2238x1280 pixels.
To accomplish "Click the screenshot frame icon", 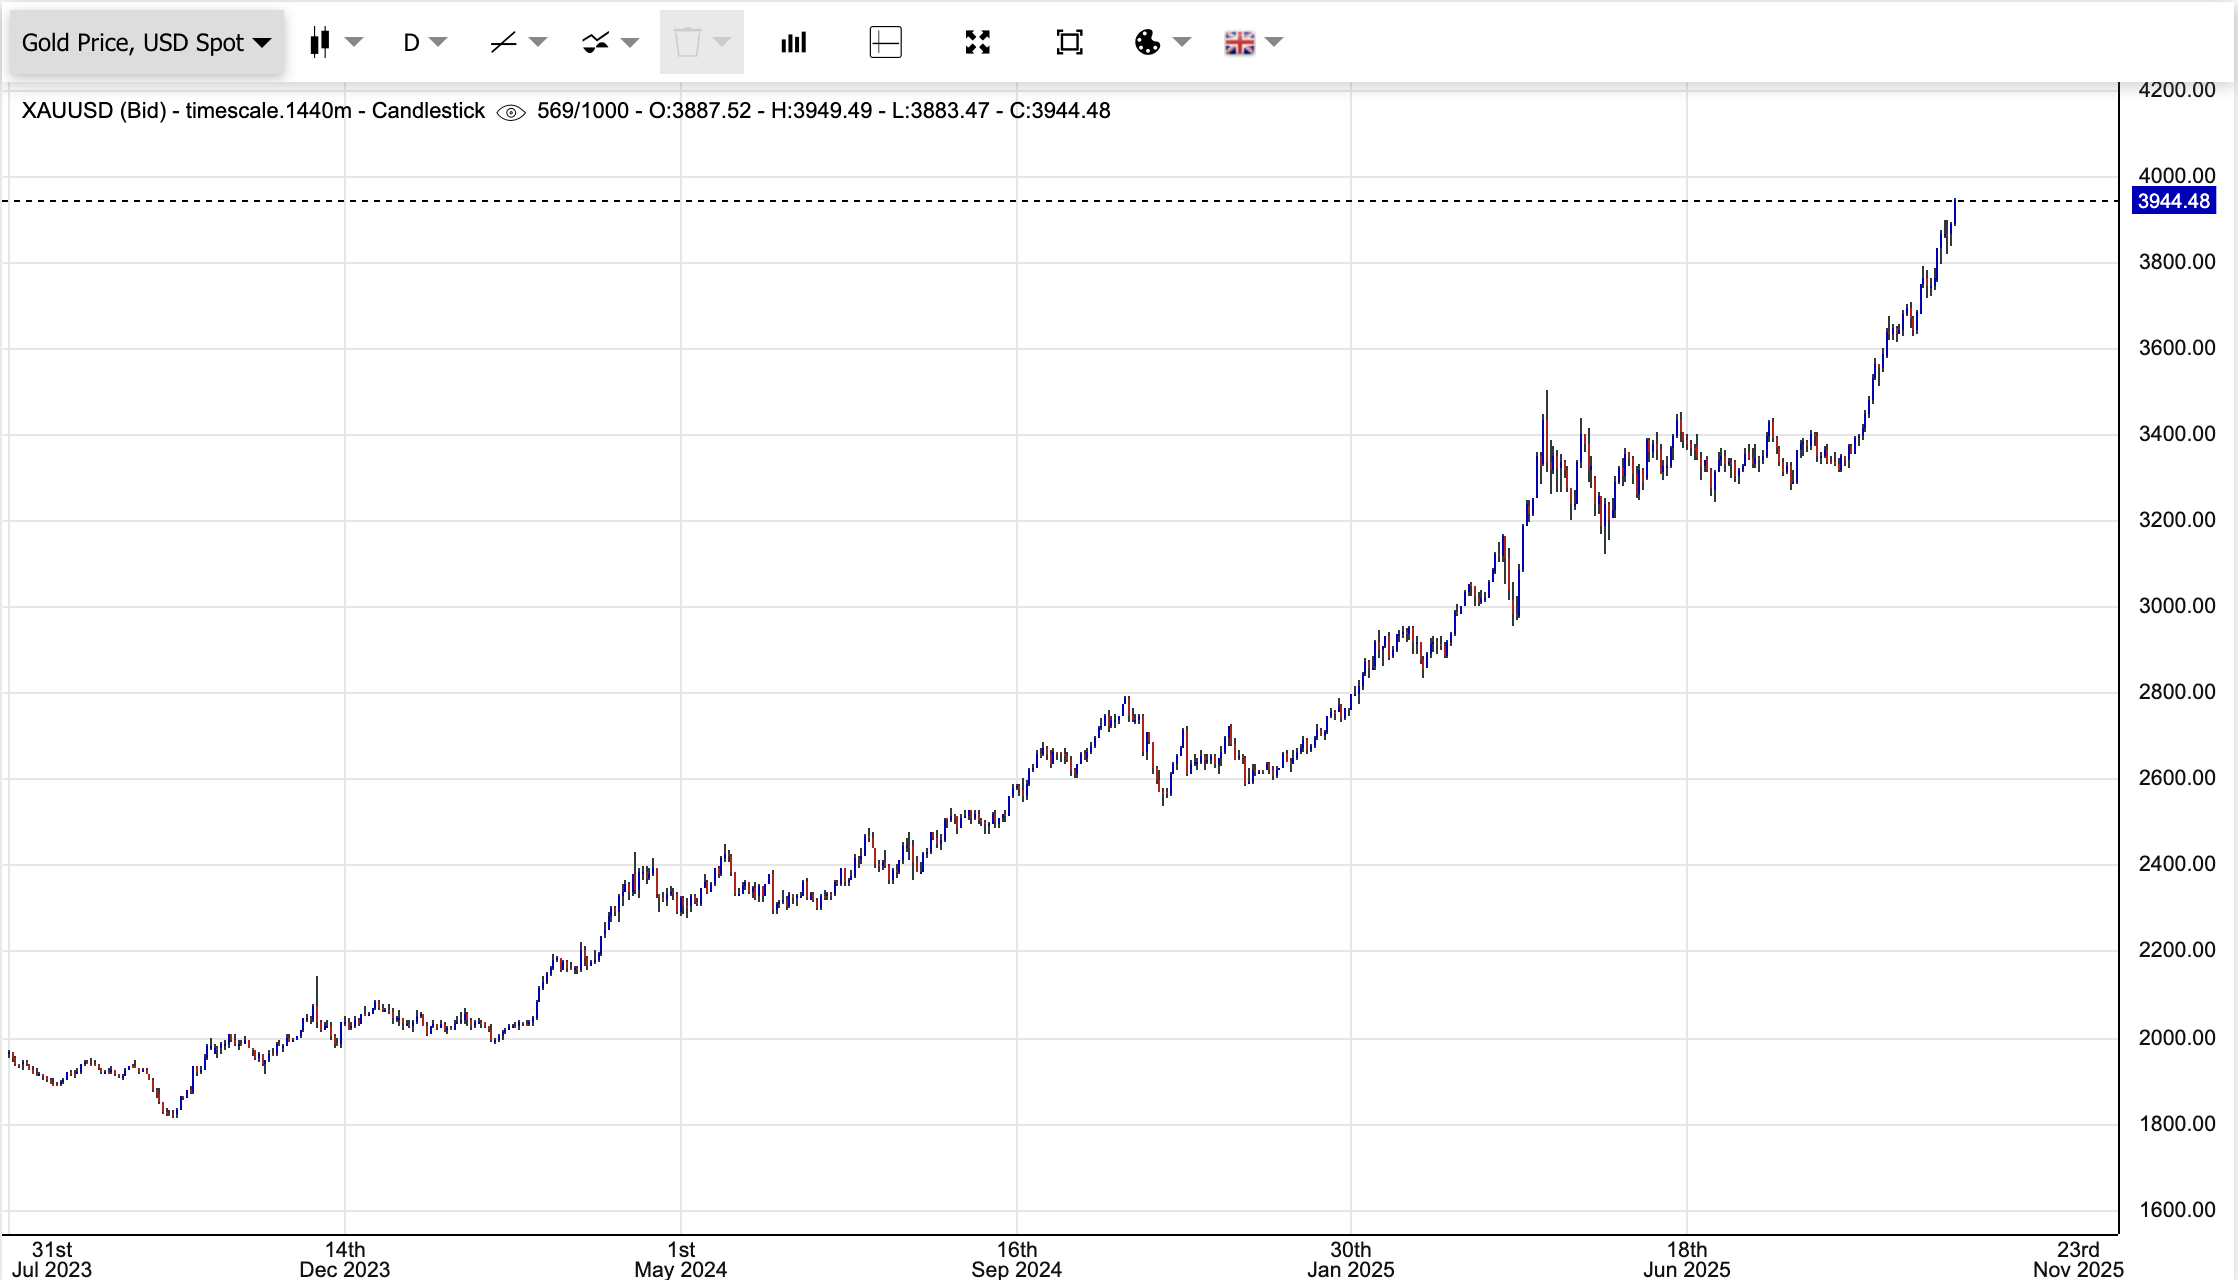I will click(x=1068, y=42).
